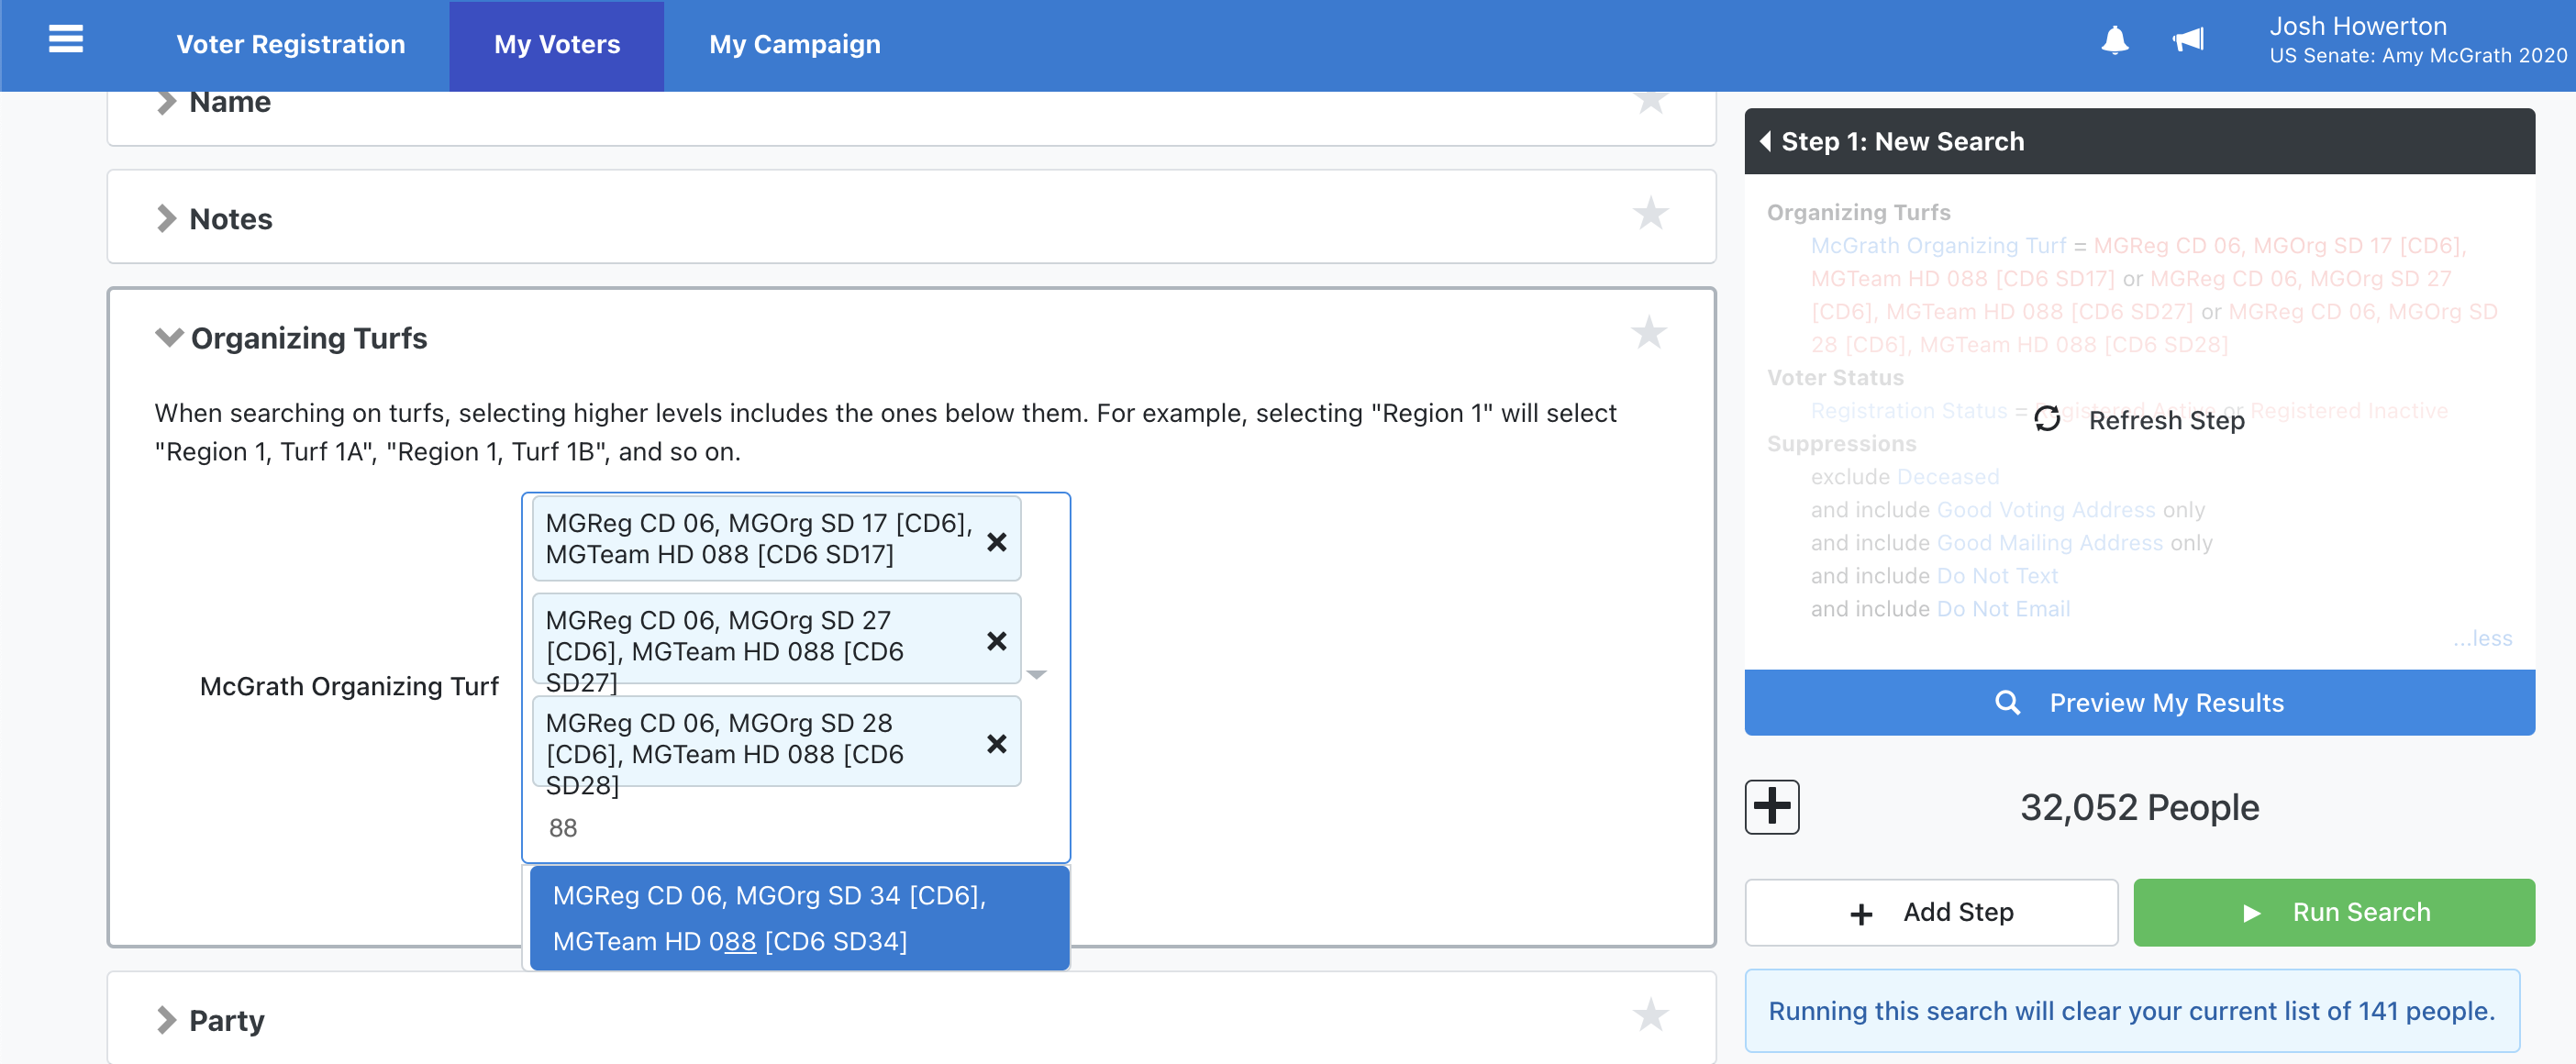Switch to the My Campaign tab
Image resolution: width=2576 pixels, height=1064 pixels.
[x=794, y=45]
